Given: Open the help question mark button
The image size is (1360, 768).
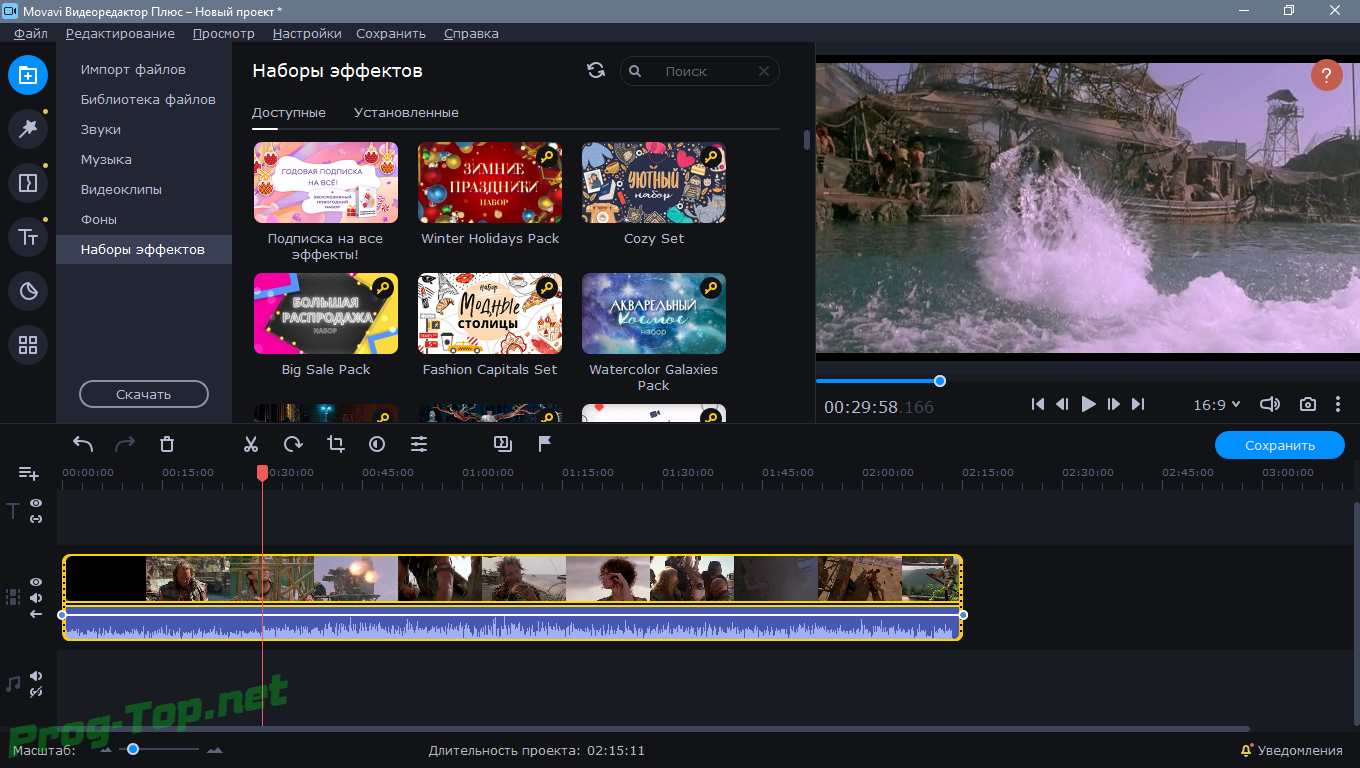Looking at the screenshot, I should point(1327,75).
